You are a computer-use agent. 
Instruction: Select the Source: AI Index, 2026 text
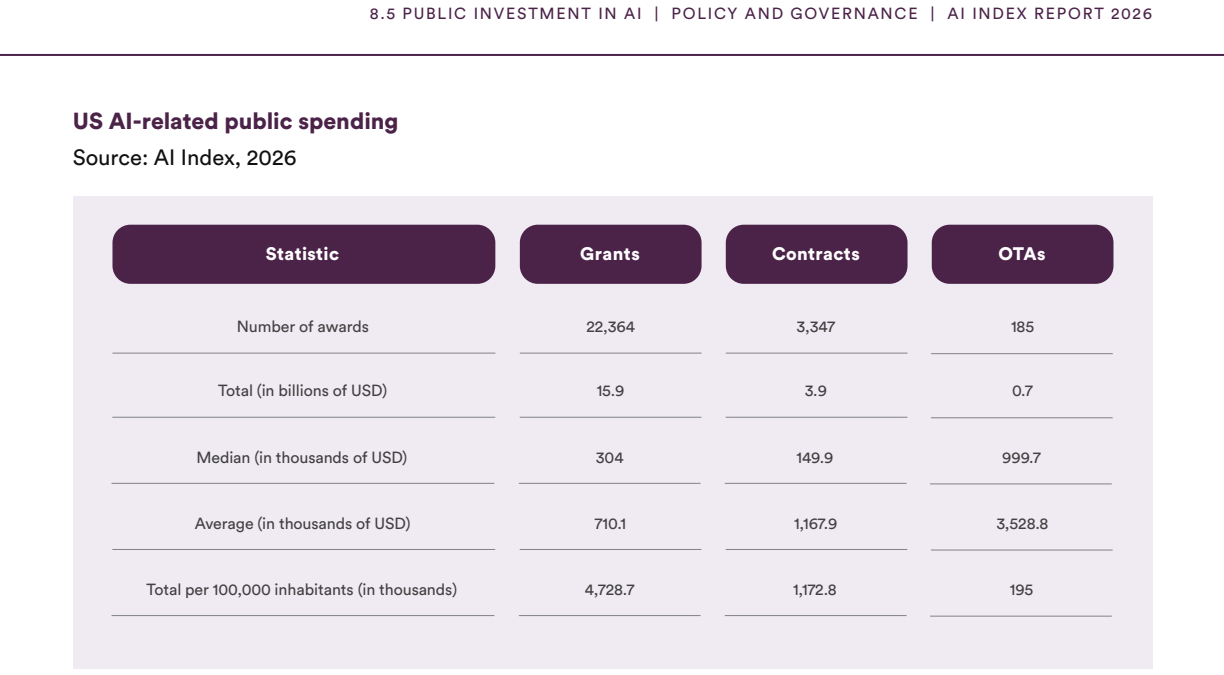[185, 158]
